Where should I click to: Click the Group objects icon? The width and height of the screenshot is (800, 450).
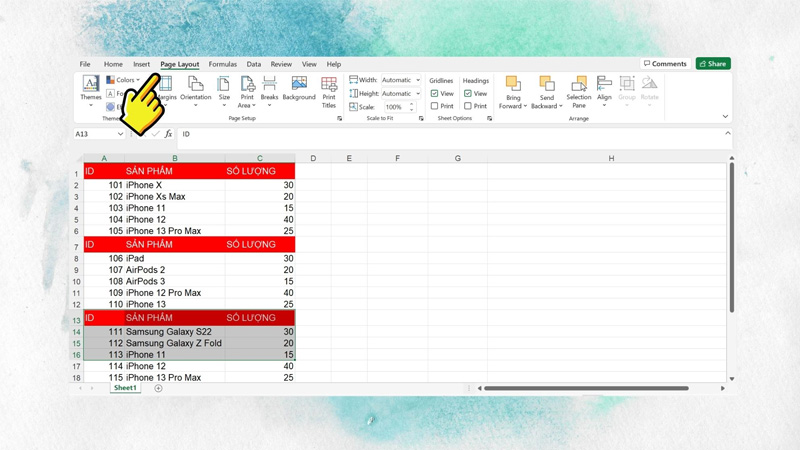[x=627, y=83]
